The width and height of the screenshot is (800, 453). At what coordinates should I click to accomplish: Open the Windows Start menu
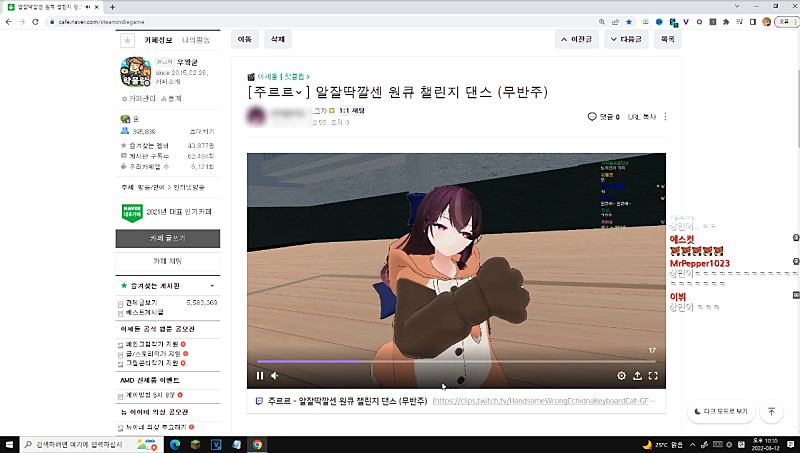click(9, 445)
